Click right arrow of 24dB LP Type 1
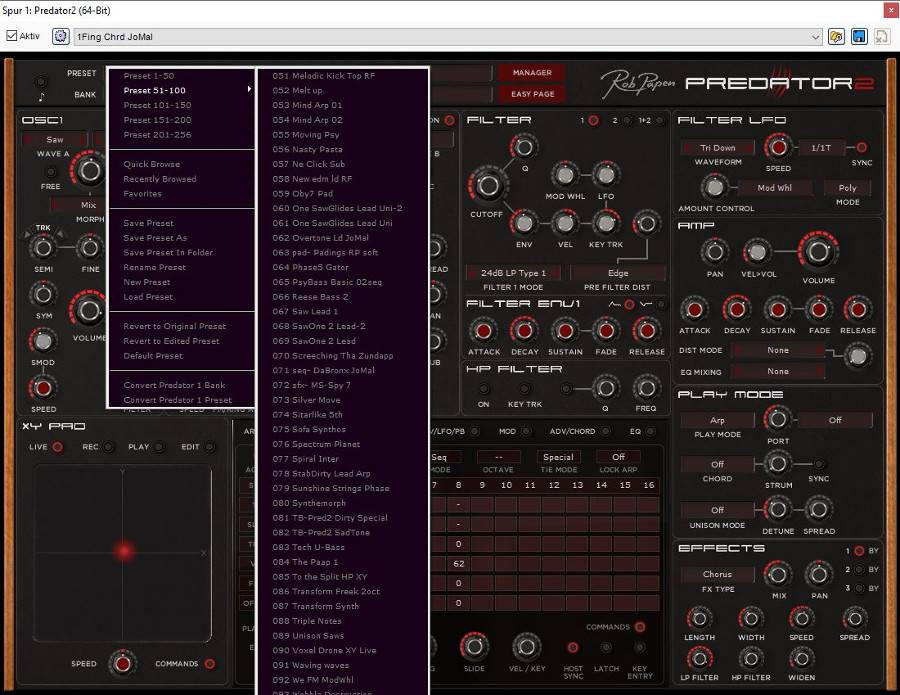 tap(556, 273)
